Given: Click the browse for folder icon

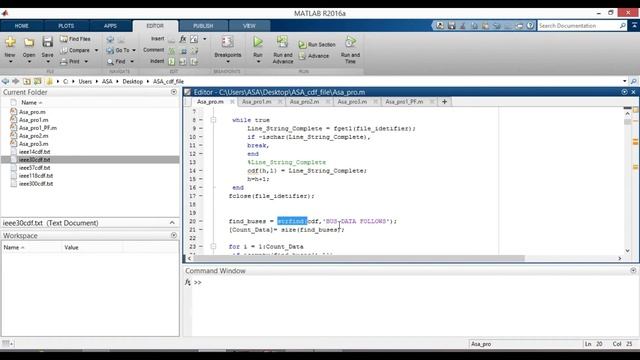Looking at the screenshot, I should tap(38, 81).
